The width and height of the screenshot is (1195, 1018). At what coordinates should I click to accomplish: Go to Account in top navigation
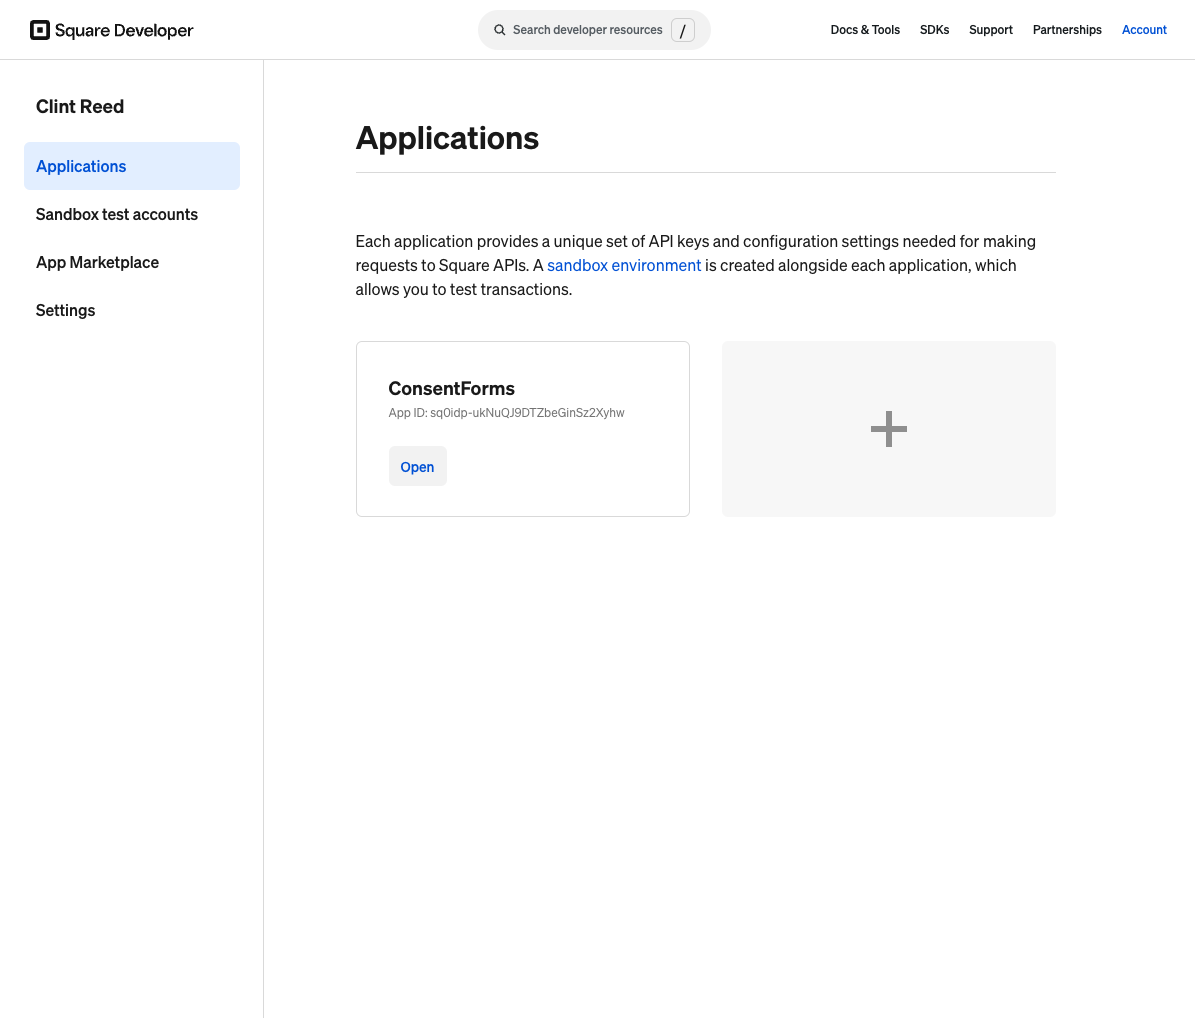pos(1144,30)
